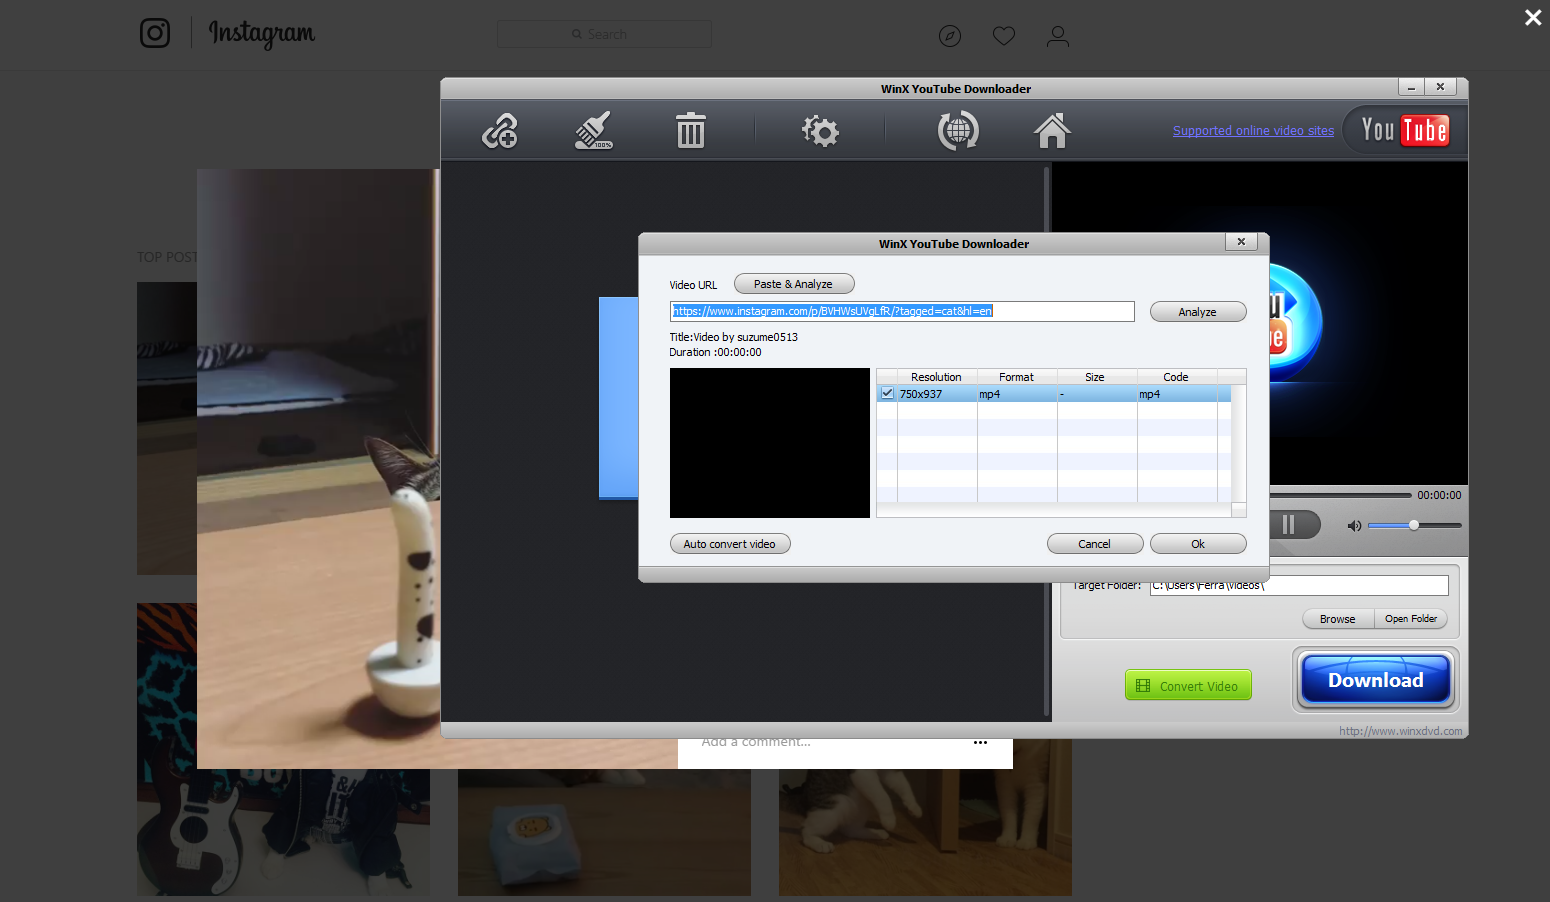
Task: Uncheck the 750x937 mp4 resolution checkbox
Action: tap(887, 394)
